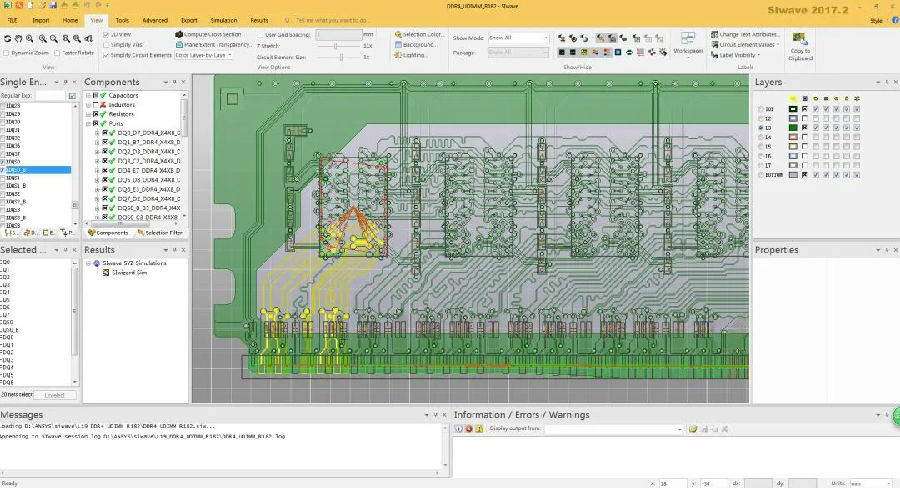Screen dimensions: 900x488
Task: Adjust the Z Stretch slider
Action: (336, 45)
